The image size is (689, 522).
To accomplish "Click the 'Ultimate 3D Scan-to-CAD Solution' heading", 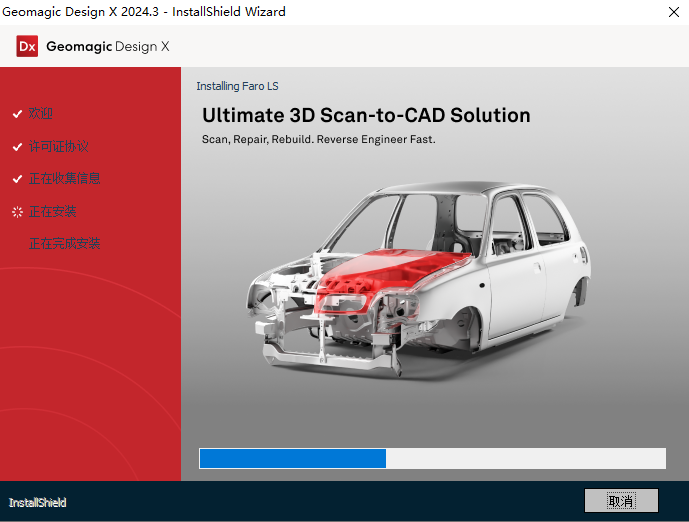I will (x=366, y=115).
